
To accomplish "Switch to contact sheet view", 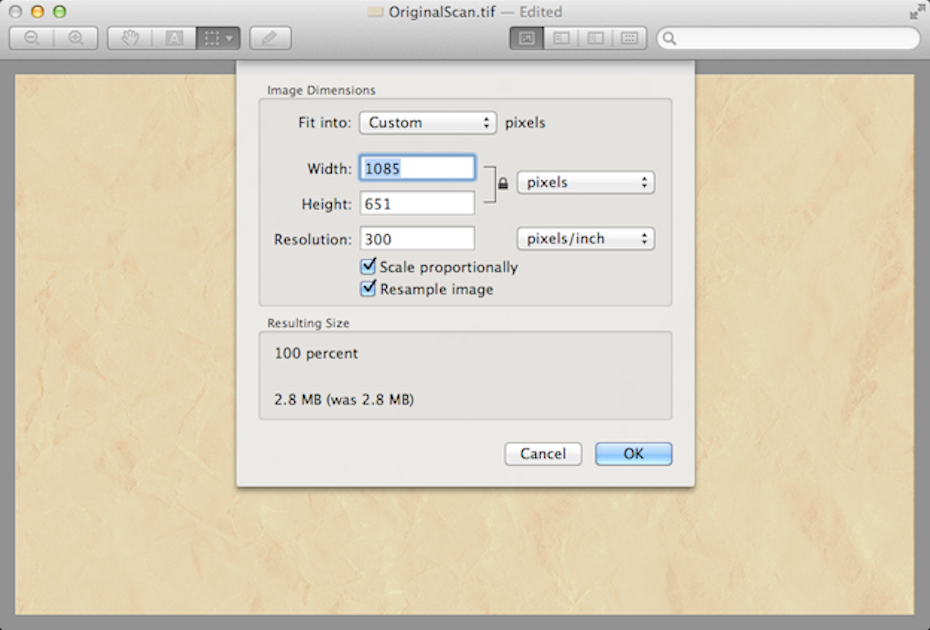I will coord(629,39).
